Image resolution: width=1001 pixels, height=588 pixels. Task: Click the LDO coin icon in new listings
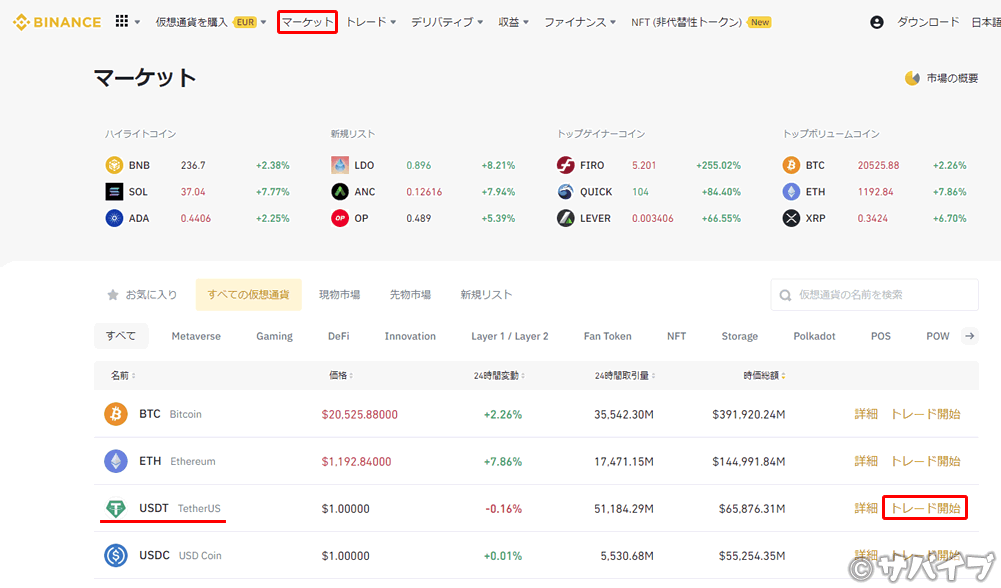pos(340,165)
